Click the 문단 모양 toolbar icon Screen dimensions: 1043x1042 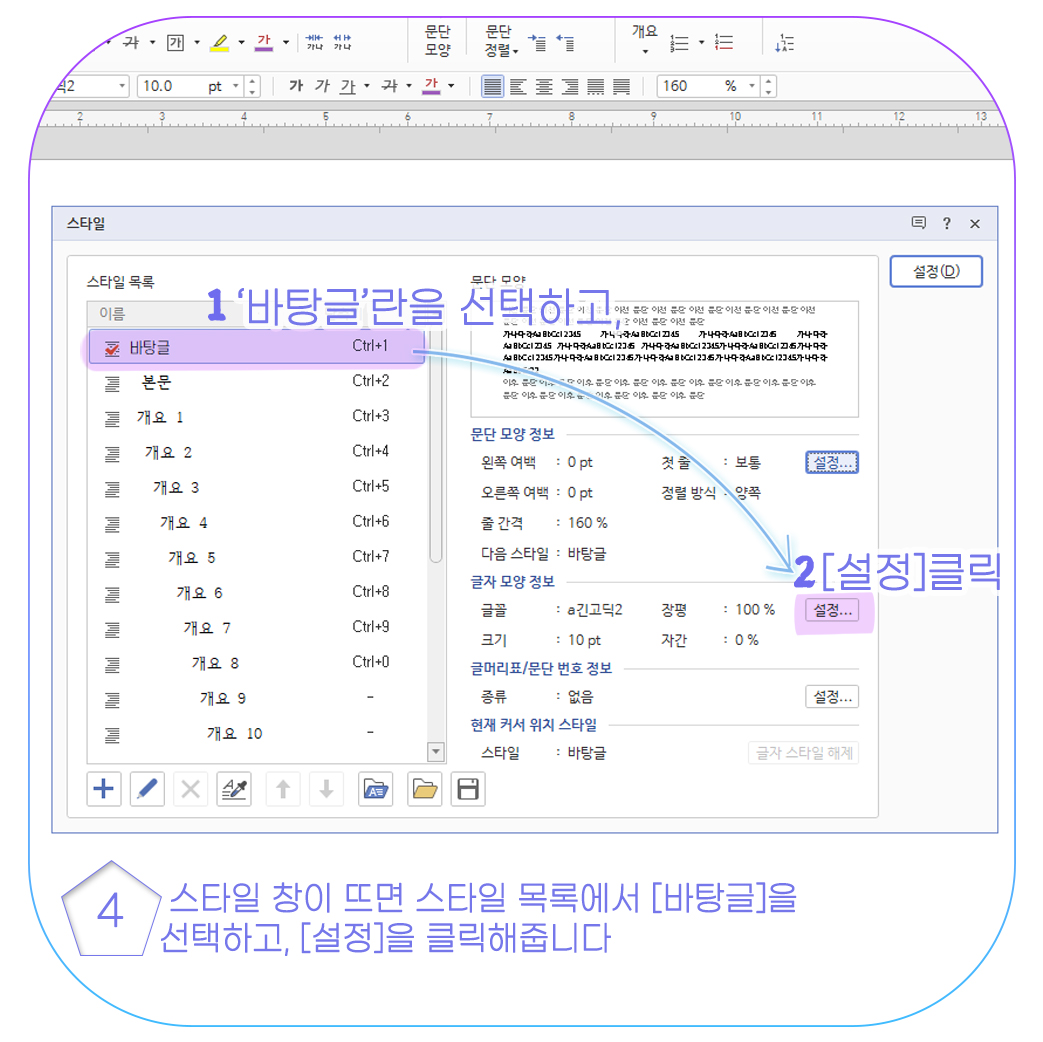[x=438, y=38]
